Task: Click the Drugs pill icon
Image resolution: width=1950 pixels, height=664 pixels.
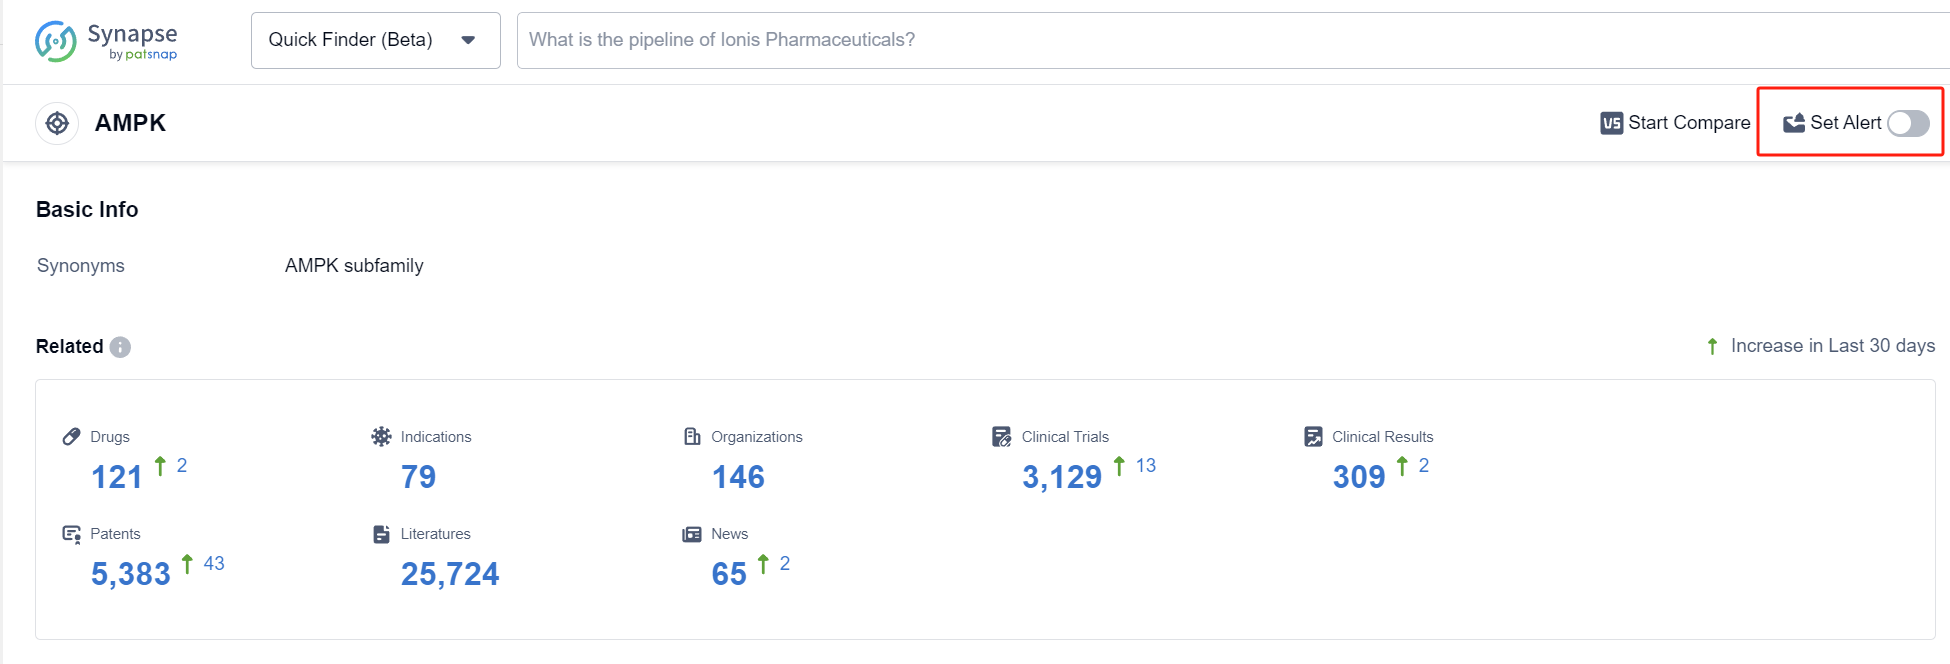Action: point(71,437)
